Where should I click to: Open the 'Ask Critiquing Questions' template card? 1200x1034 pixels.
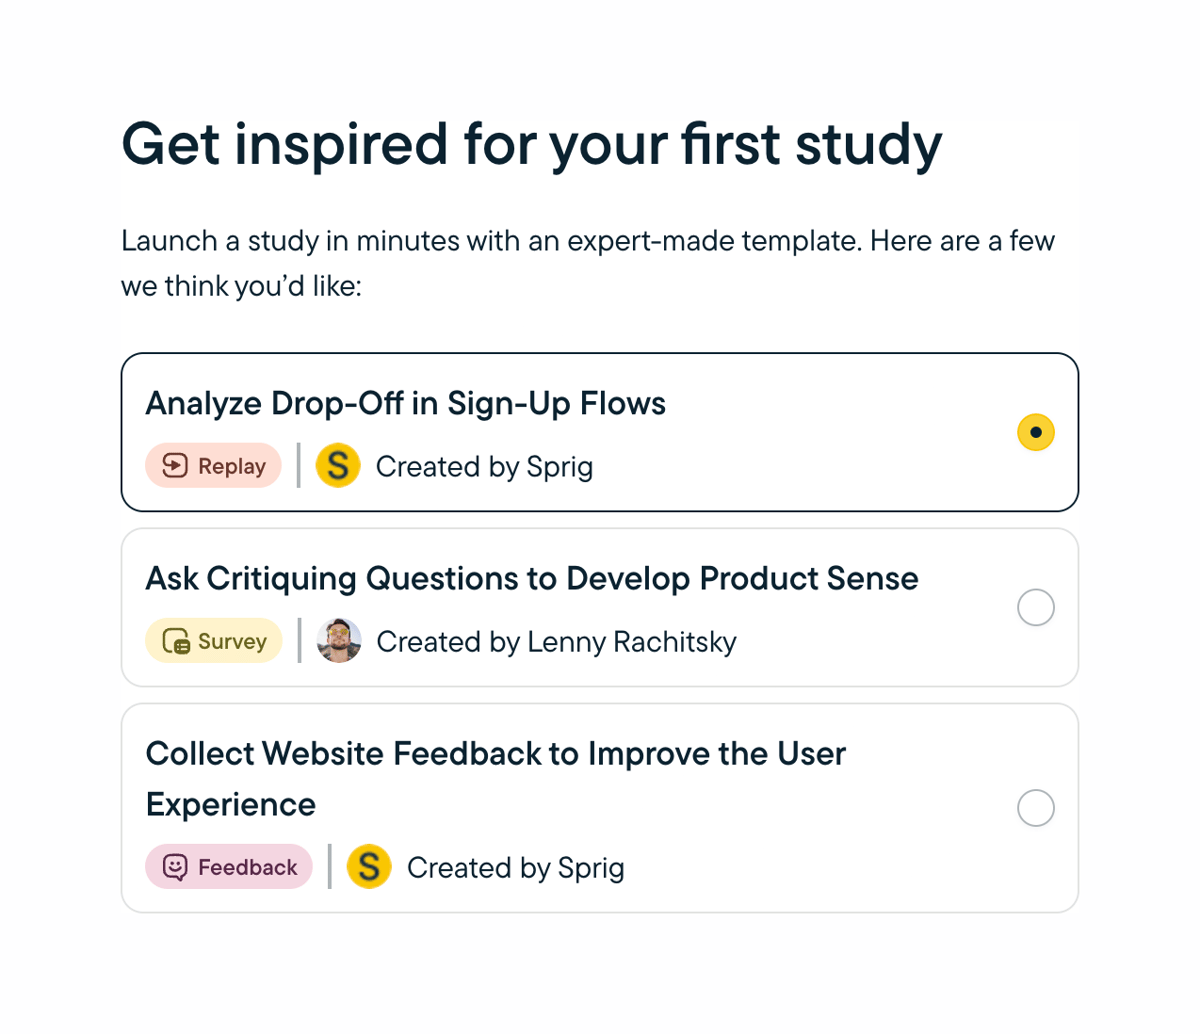click(600, 607)
